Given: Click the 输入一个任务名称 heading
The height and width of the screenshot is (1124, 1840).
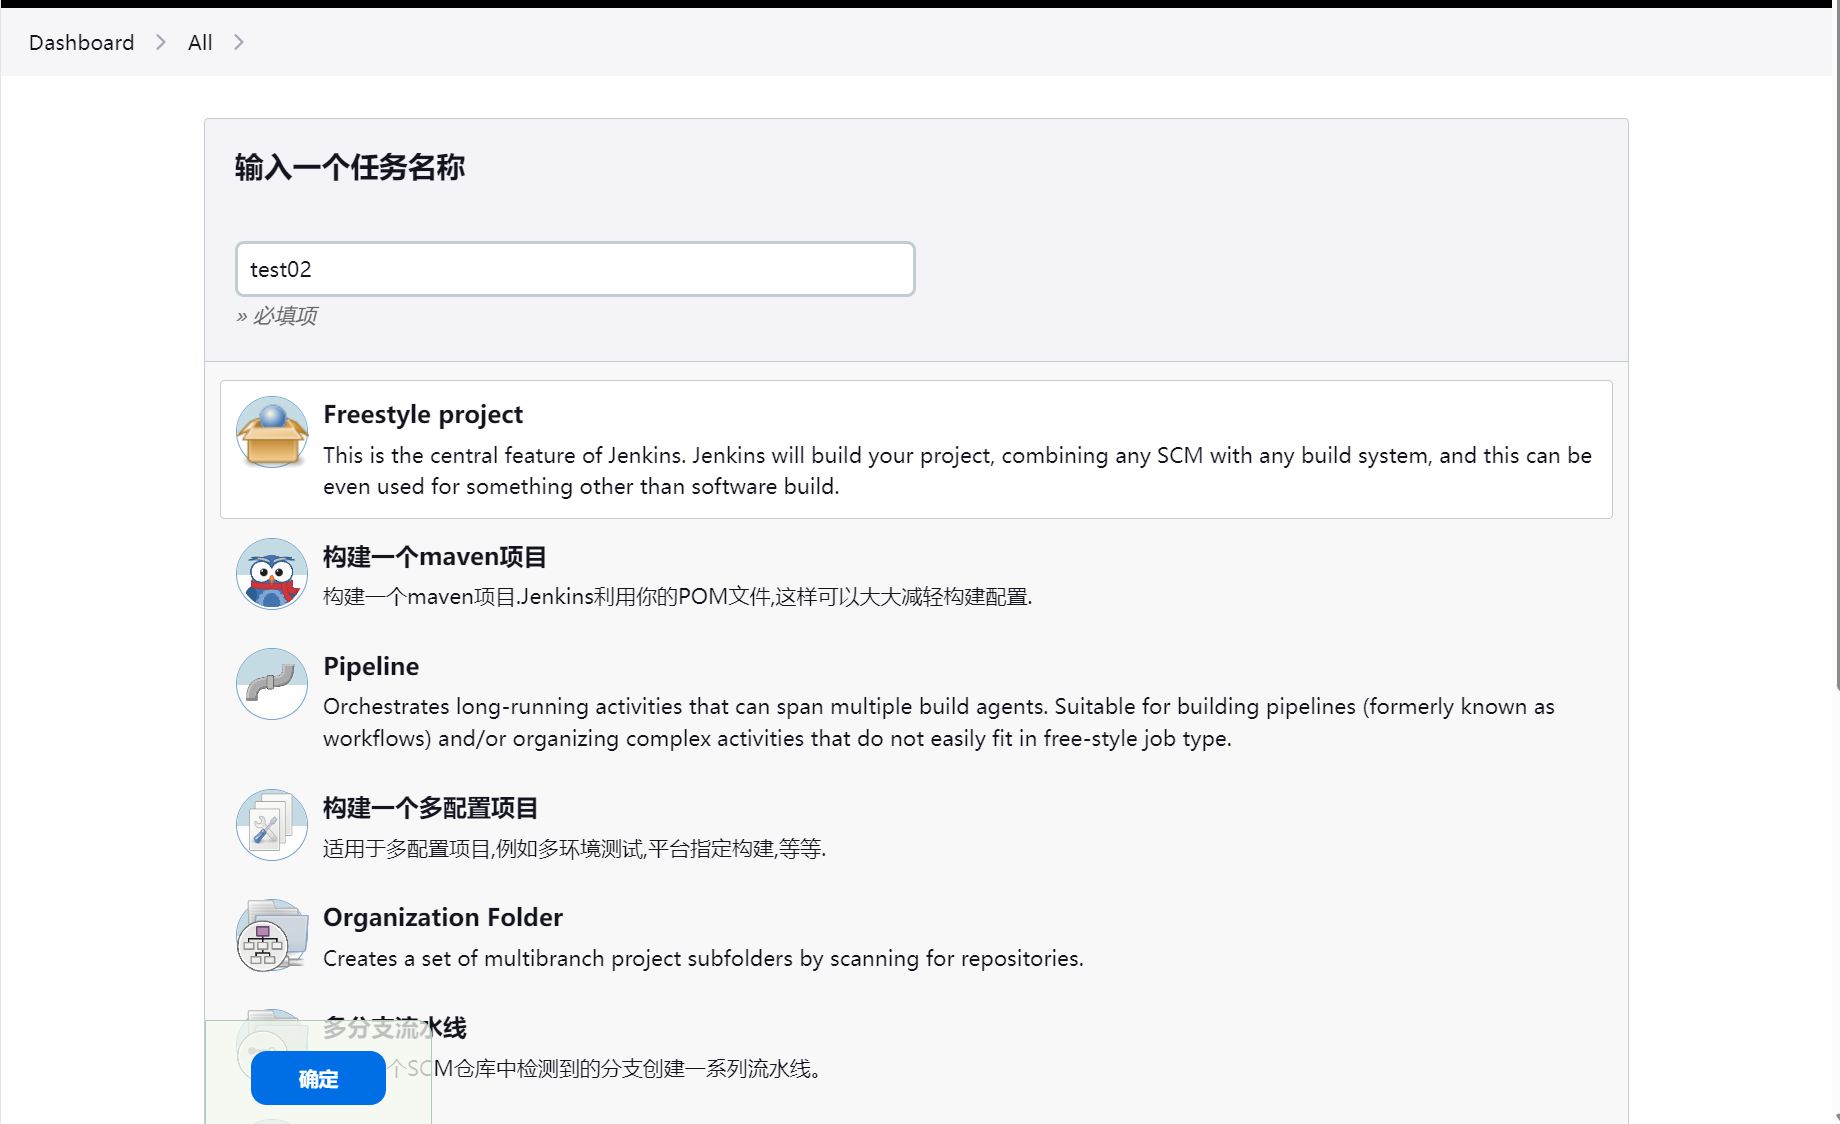Looking at the screenshot, I should (350, 167).
